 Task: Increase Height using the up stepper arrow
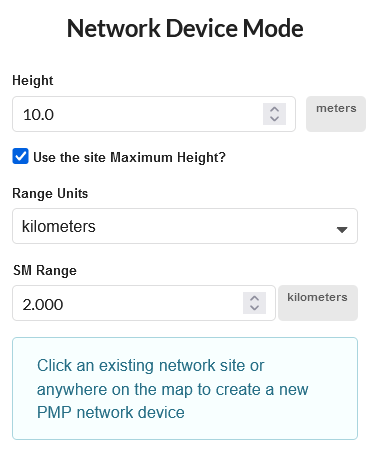(x=274, y=109)
